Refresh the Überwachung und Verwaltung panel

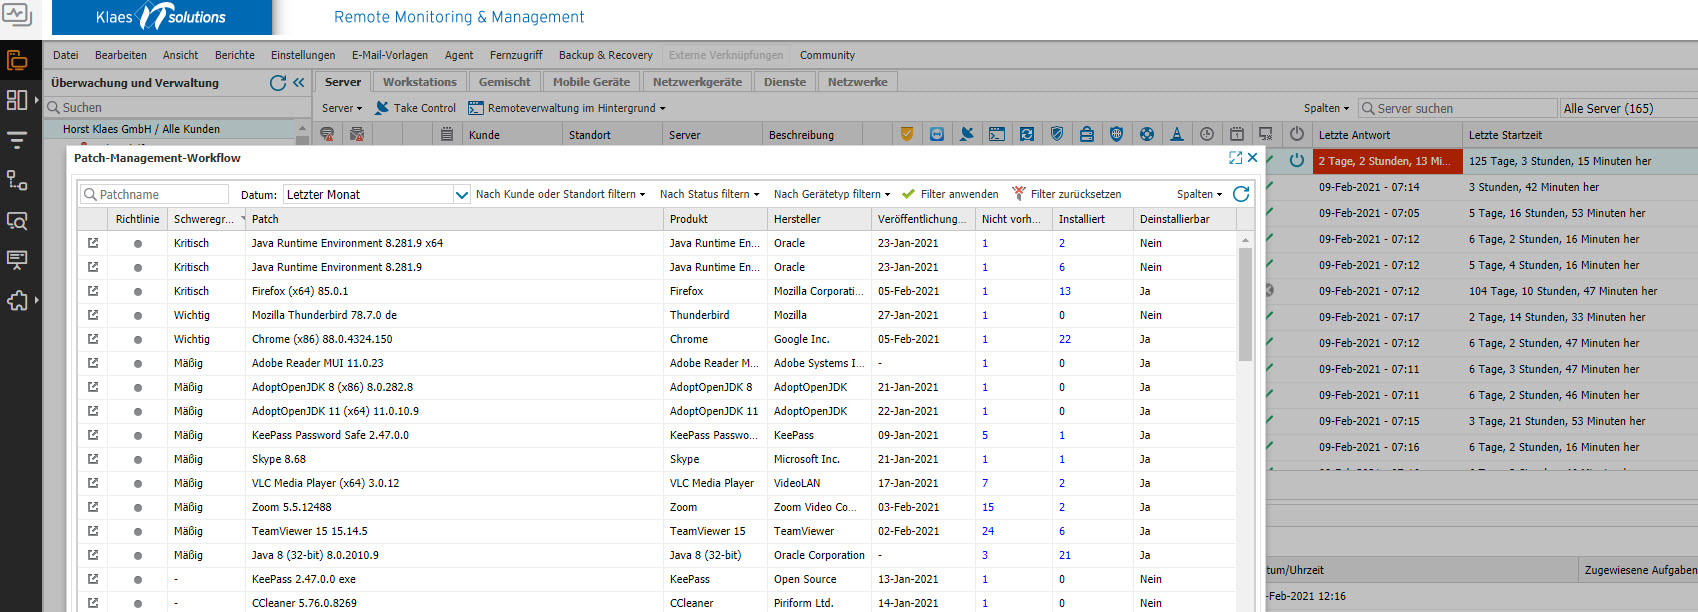click(278, 83)
